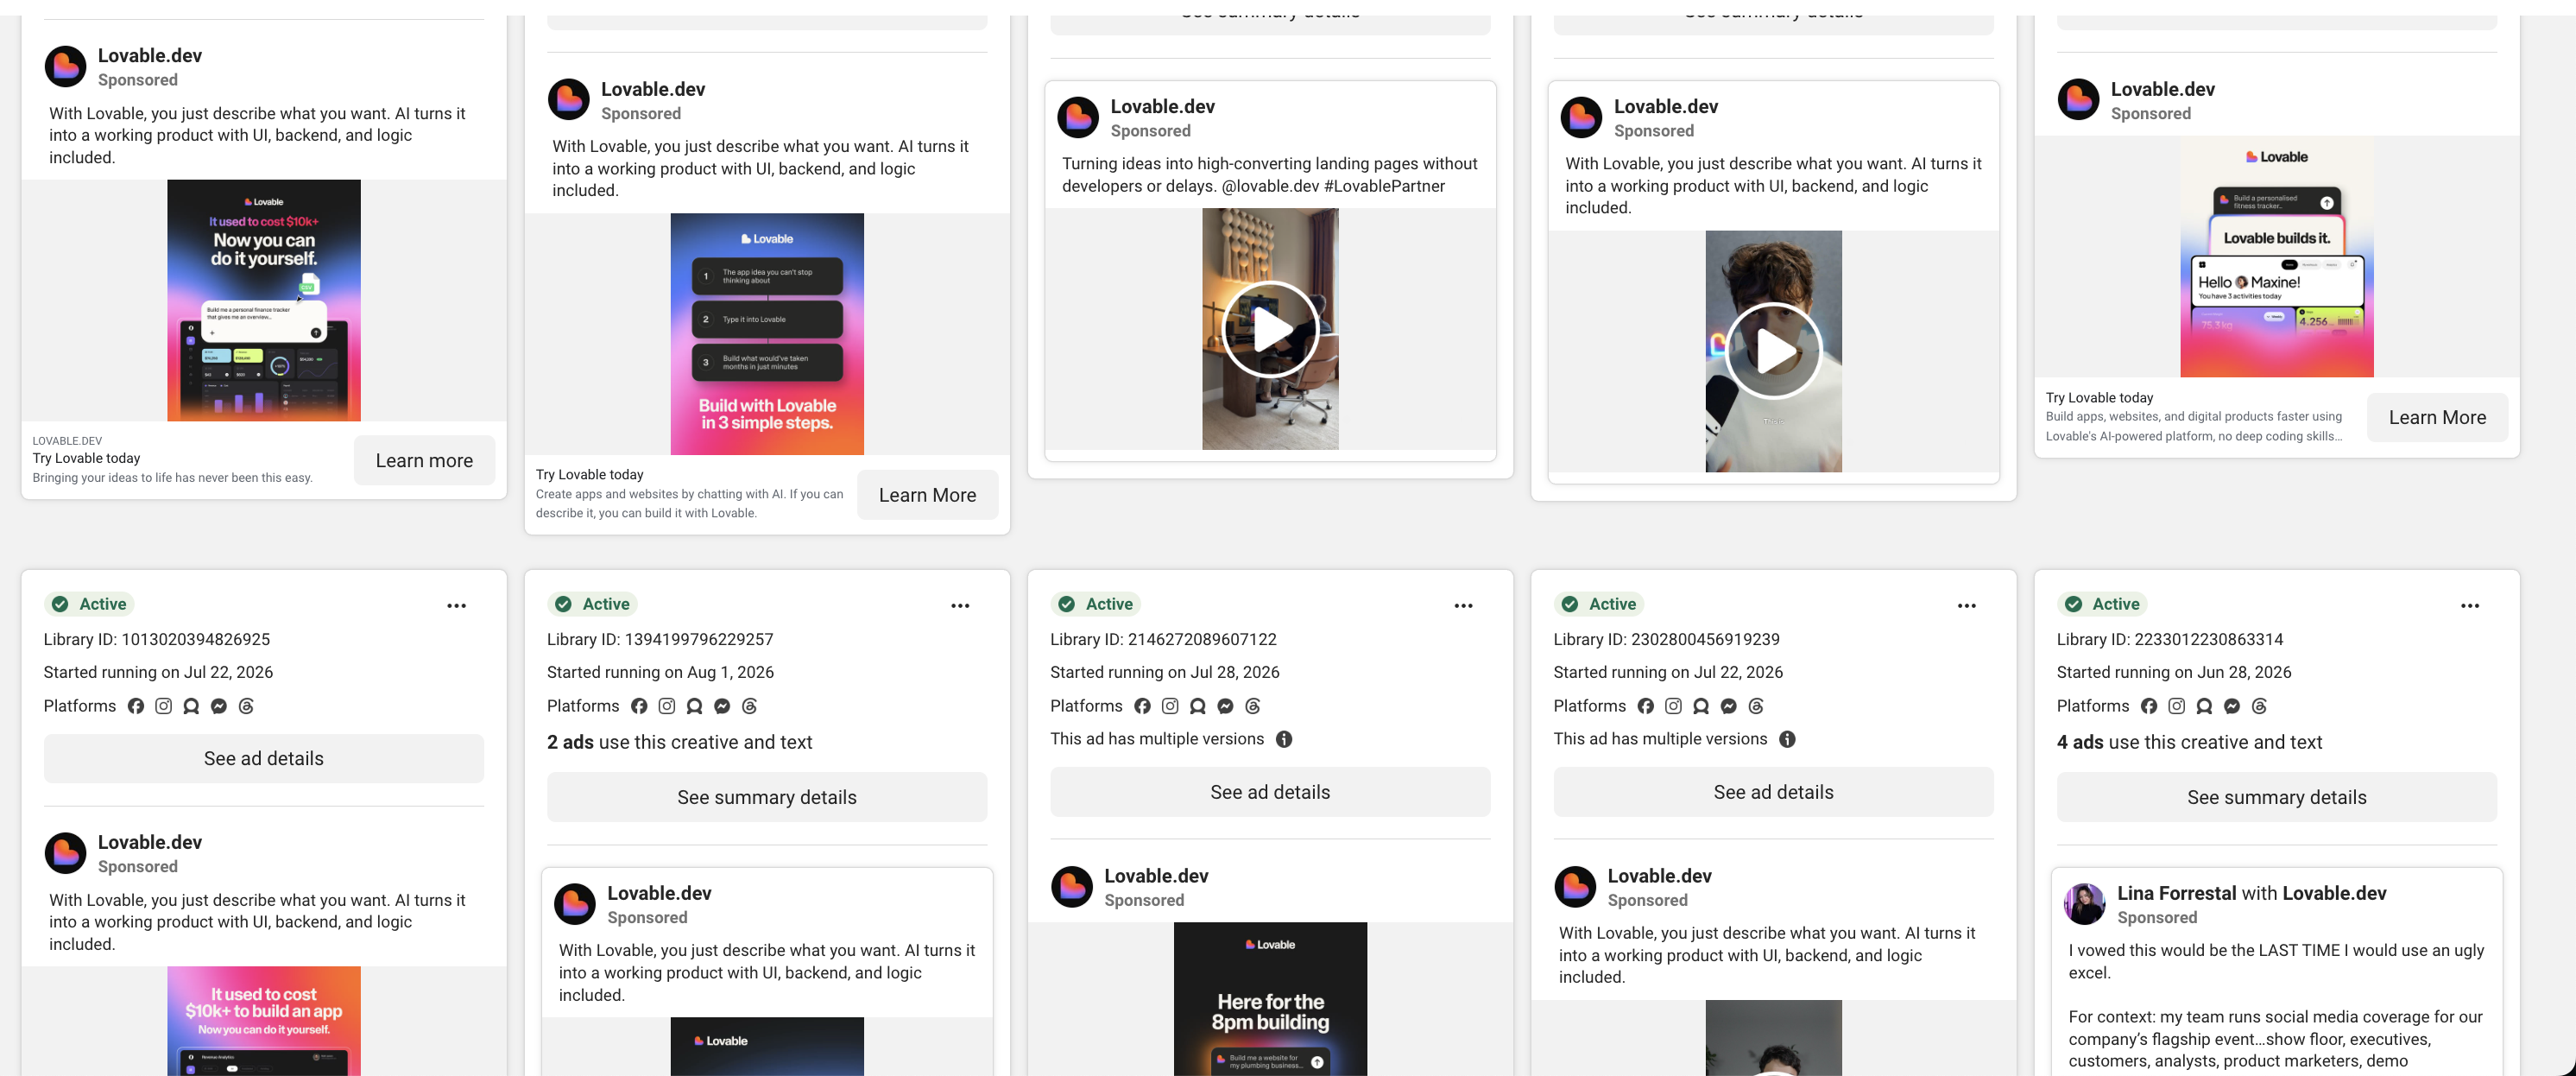2576x1076 pixels.
Task: Click Active status badge on ad 2233012230863314
Action: click(2103, 604)
